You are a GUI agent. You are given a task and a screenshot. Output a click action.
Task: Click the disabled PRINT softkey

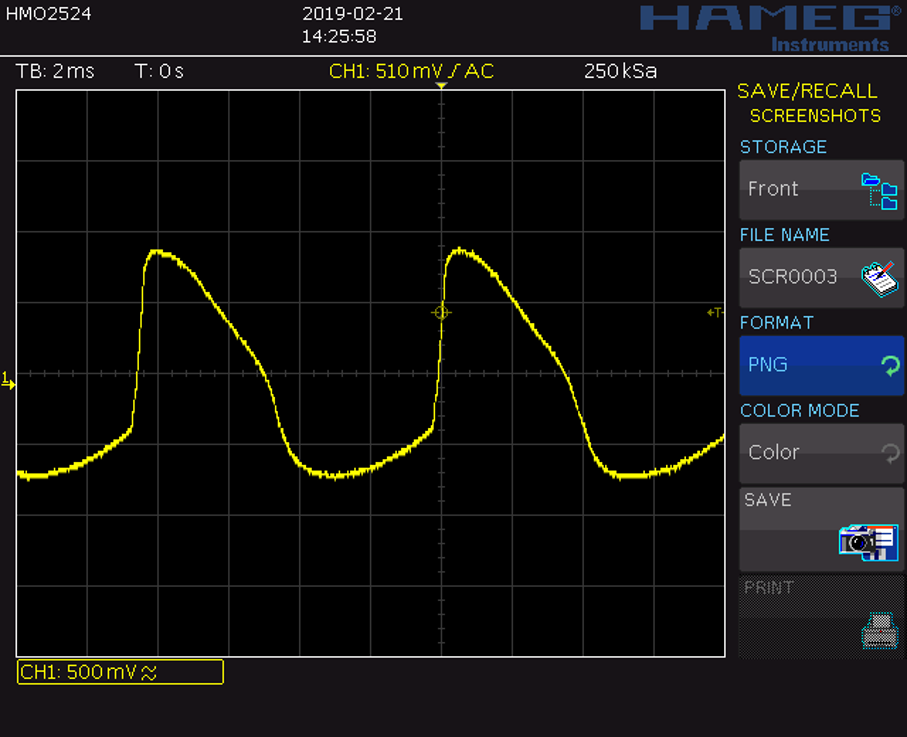[x=821, y=617]
